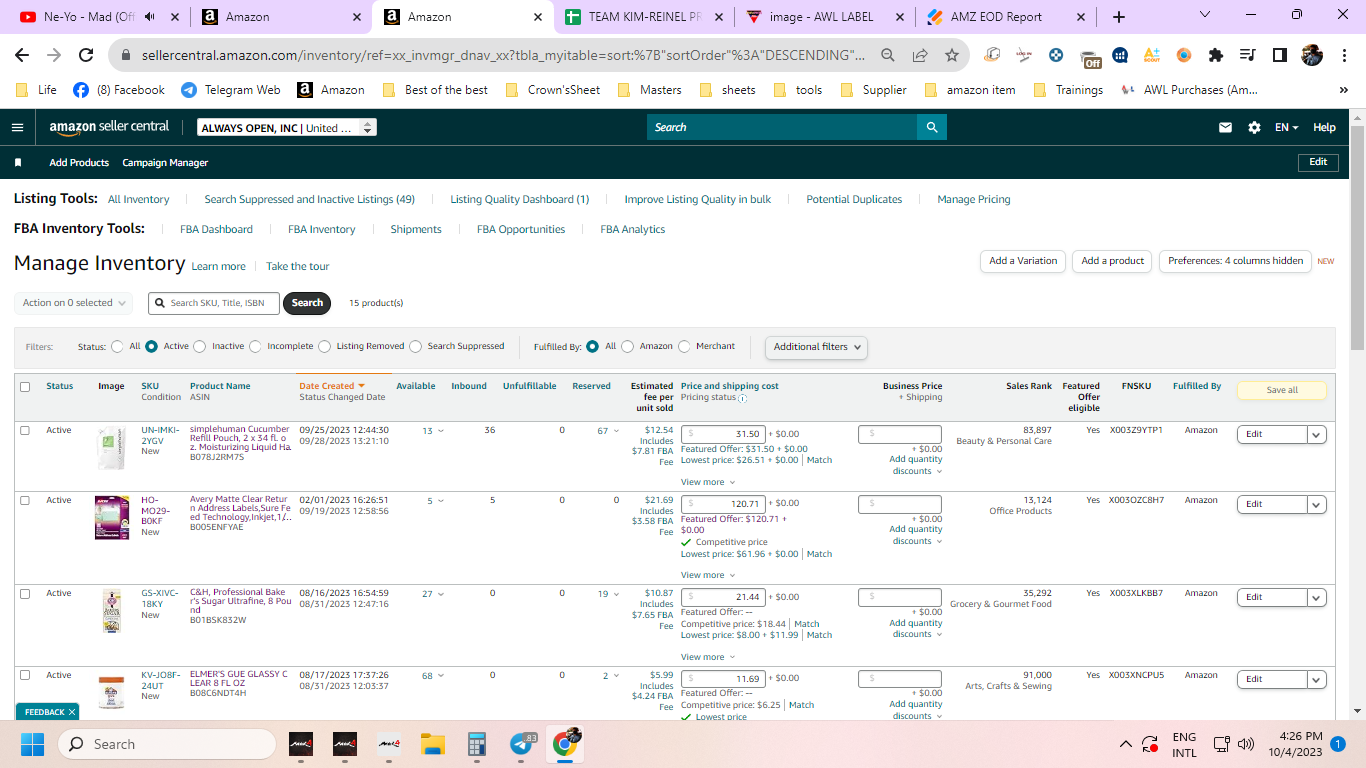Switch to the image - AWL LABEL tab

pos(823,17)
